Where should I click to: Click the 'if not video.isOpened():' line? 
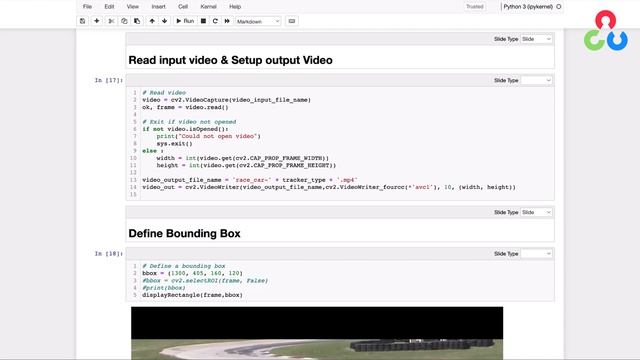pyautogui.click(x=185, y=129)
